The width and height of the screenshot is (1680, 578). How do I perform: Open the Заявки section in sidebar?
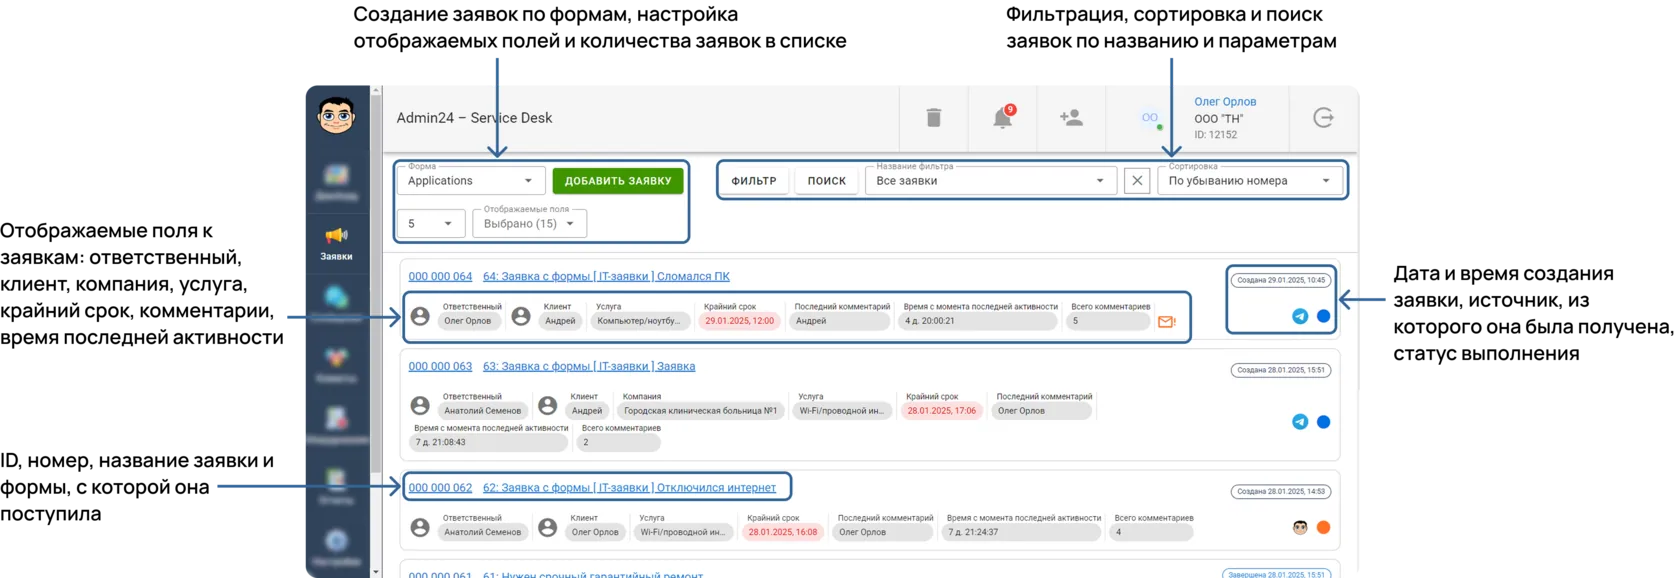point(337,243)
